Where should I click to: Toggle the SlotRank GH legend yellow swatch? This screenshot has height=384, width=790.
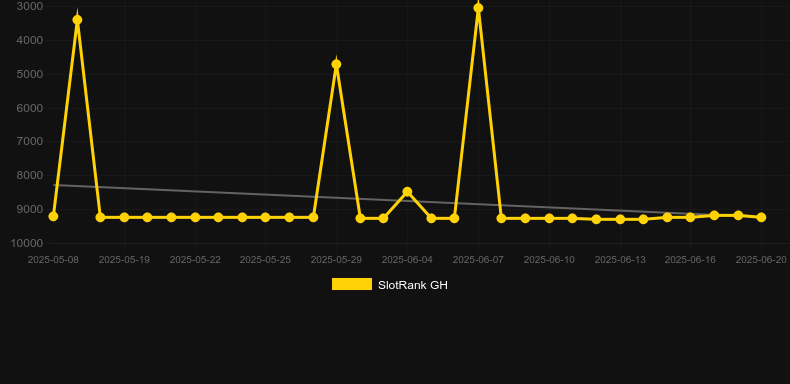click(352, 284)
